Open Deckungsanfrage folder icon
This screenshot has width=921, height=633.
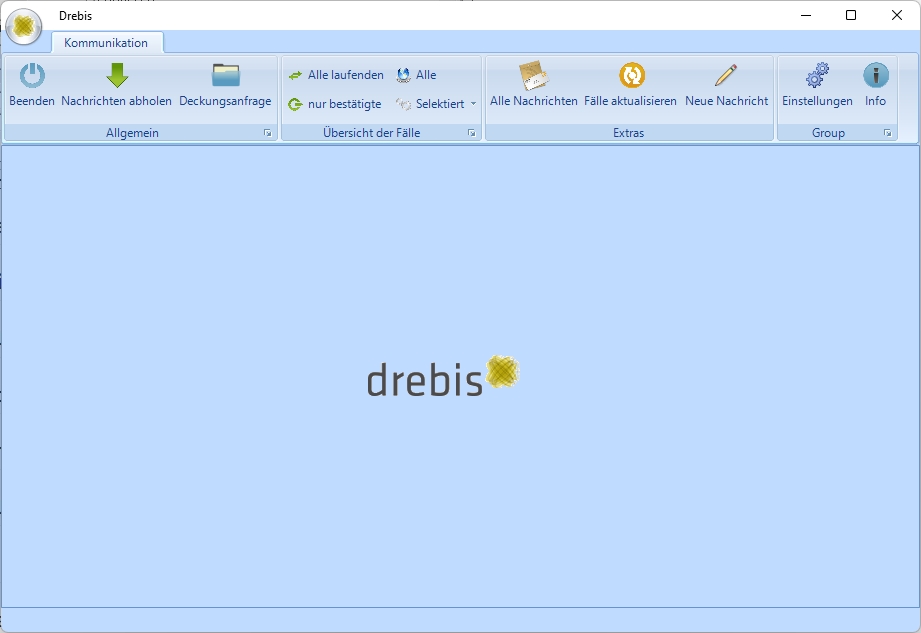tap(226, 76)
